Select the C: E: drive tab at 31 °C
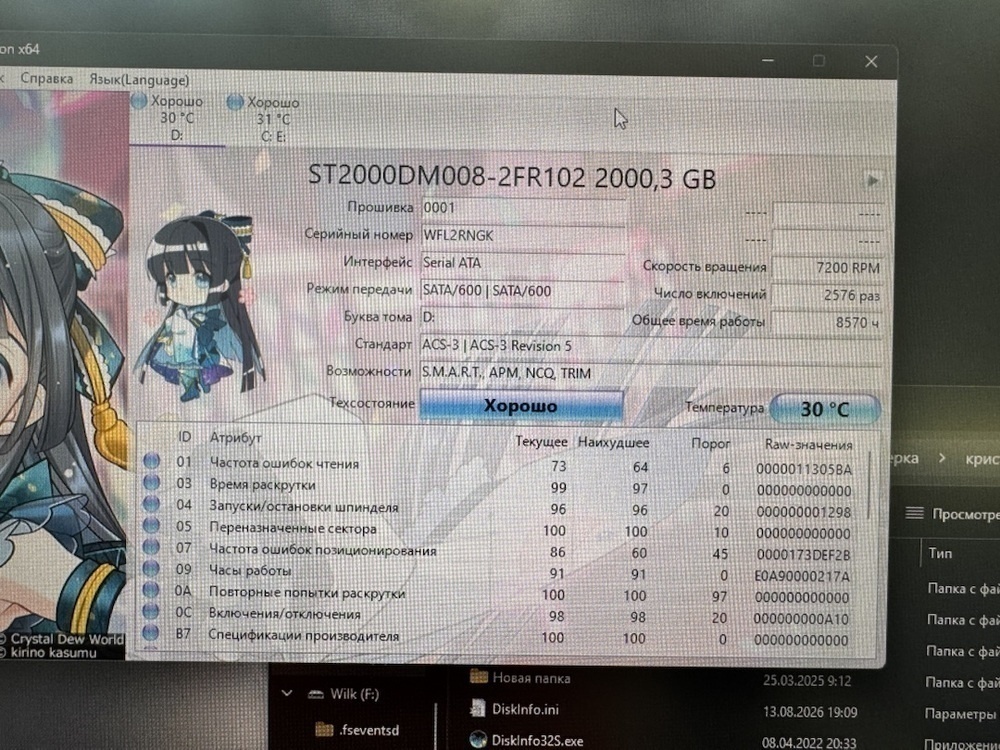This screenshot has width=1000, height=750. (273, 119)
